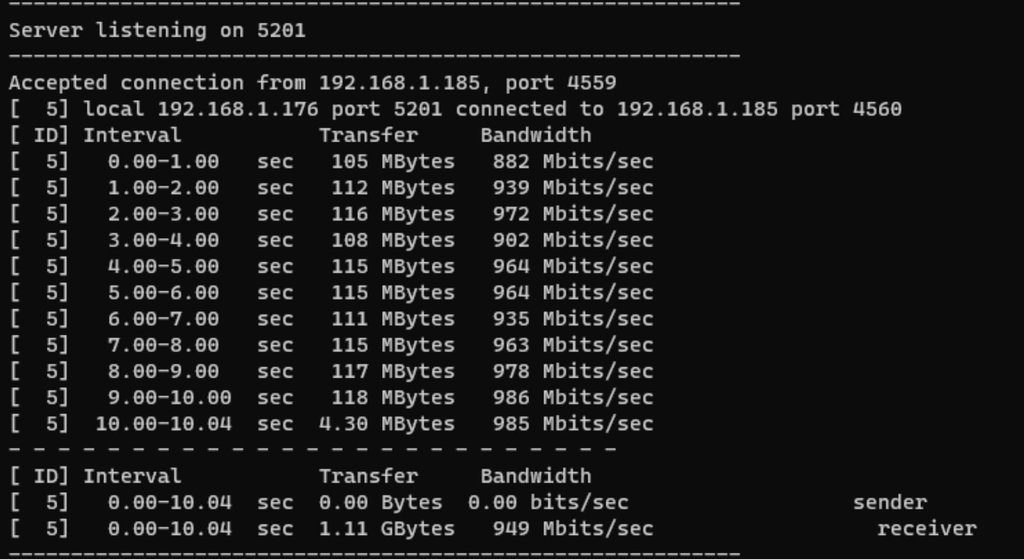Click the 949 Mbits/sec average bandwidth

[572, 528]
